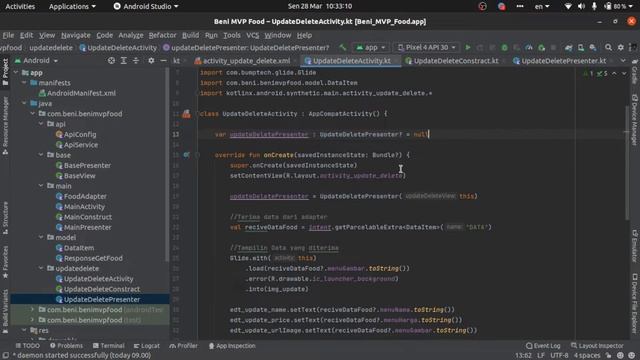Select AndroidManifest.xml in project tree

(77, 93)
